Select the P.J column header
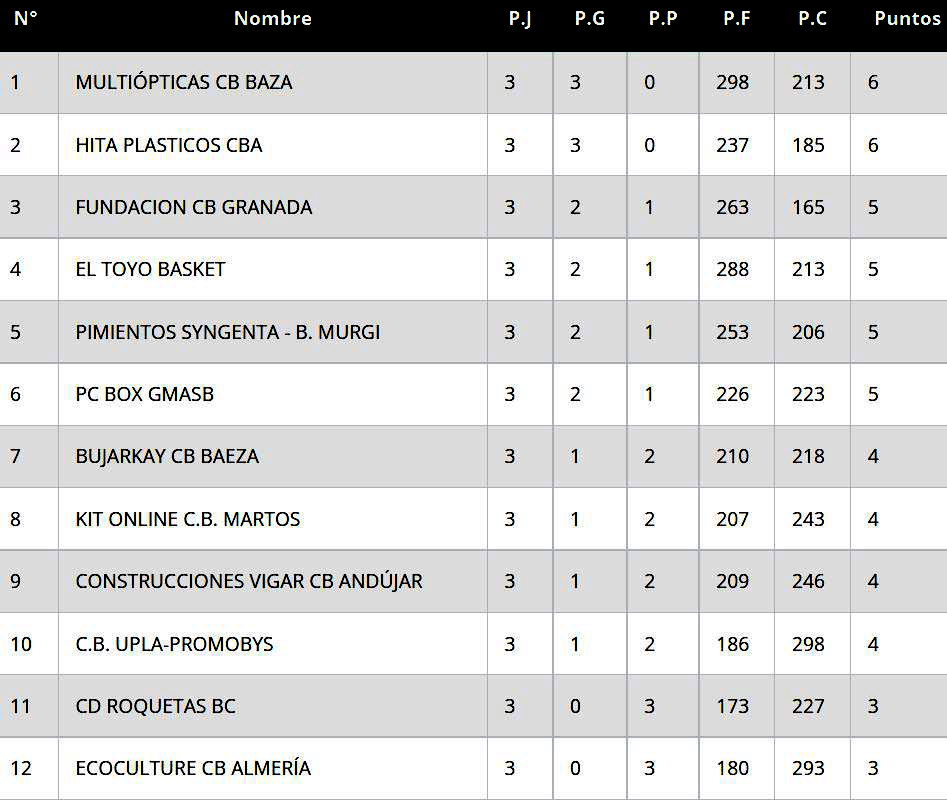 tap(519, 19)
